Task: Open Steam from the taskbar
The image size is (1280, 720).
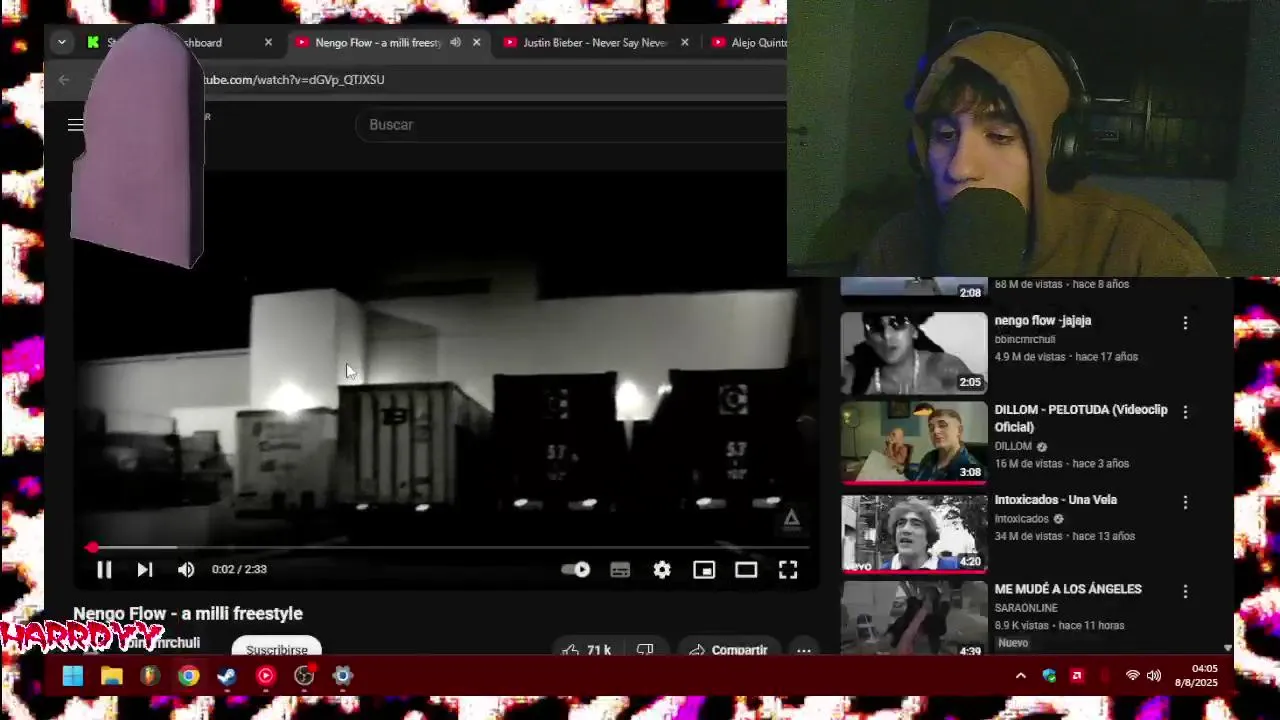Action: (x=227, y=676)
